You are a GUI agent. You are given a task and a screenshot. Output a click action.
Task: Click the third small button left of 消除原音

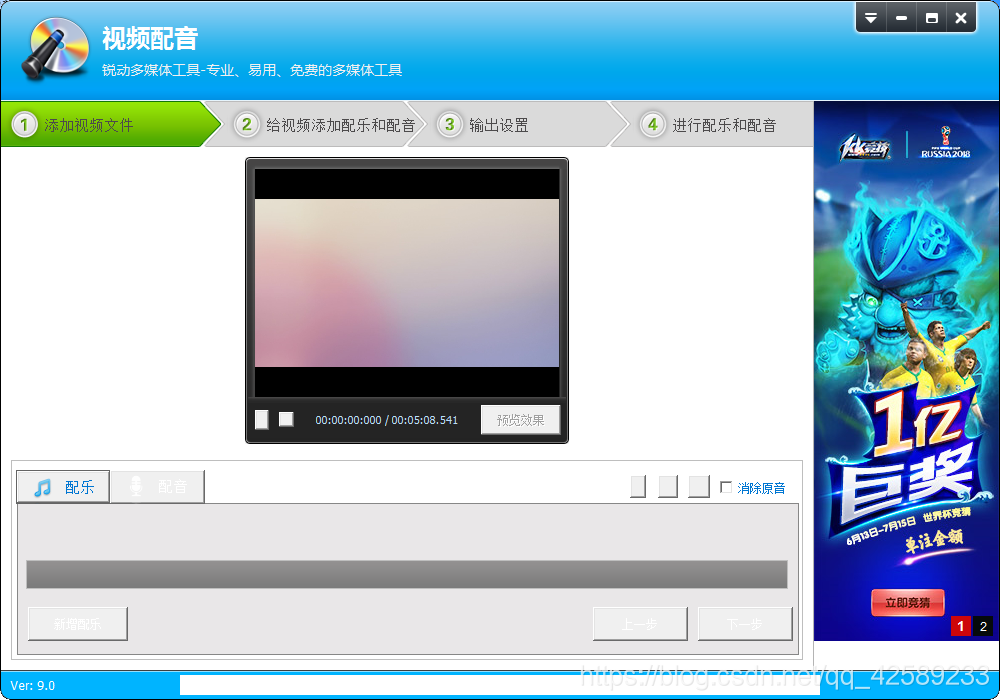699,486
